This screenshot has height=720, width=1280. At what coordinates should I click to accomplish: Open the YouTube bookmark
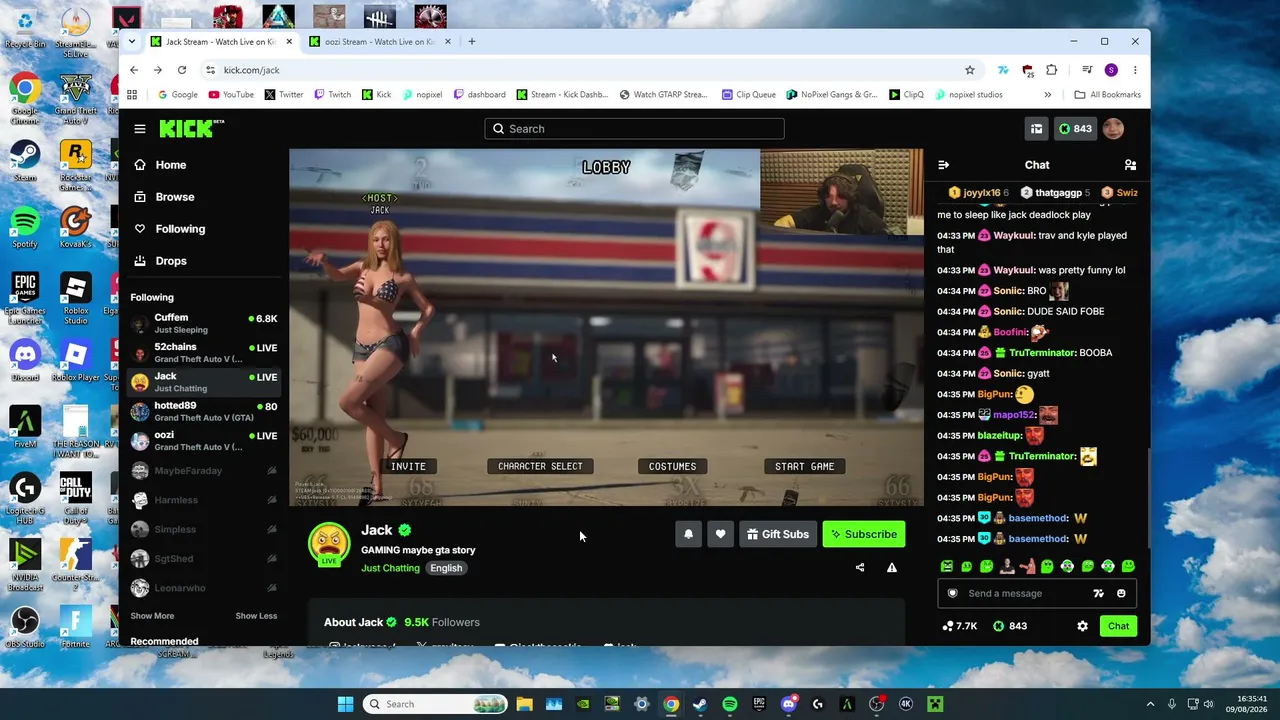click(231, 95)
